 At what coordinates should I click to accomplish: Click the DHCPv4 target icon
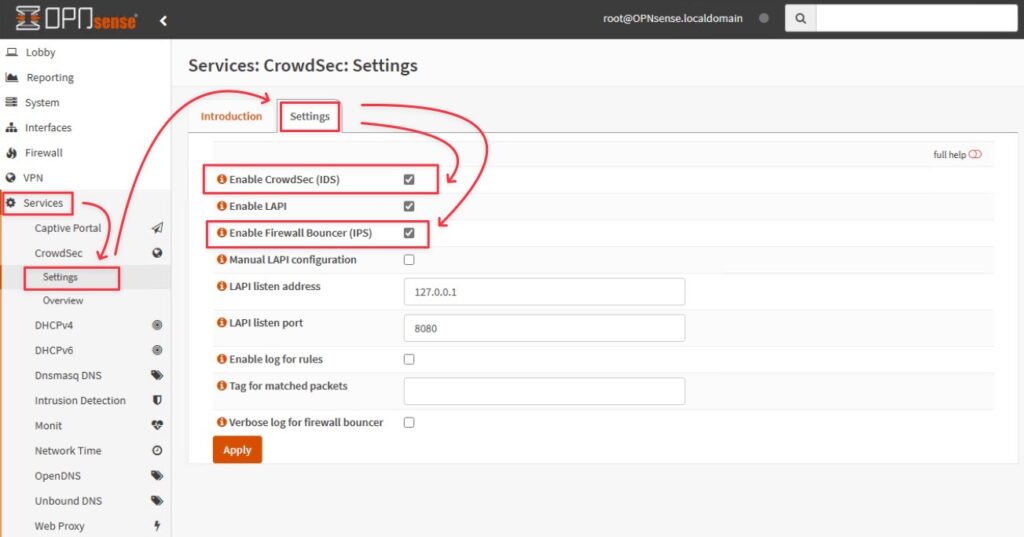point(157,325)
